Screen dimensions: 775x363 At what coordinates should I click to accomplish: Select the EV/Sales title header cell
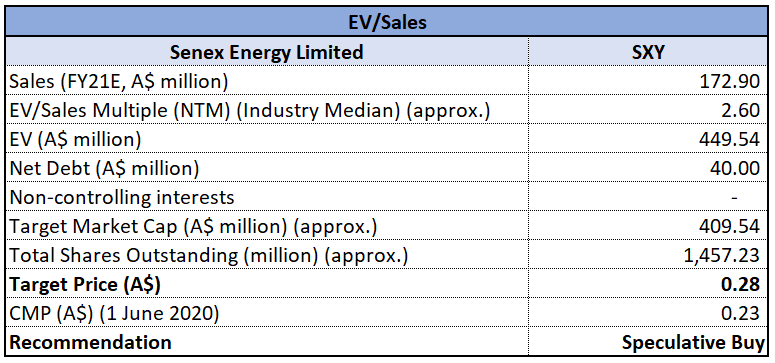(x=388, y=23)
